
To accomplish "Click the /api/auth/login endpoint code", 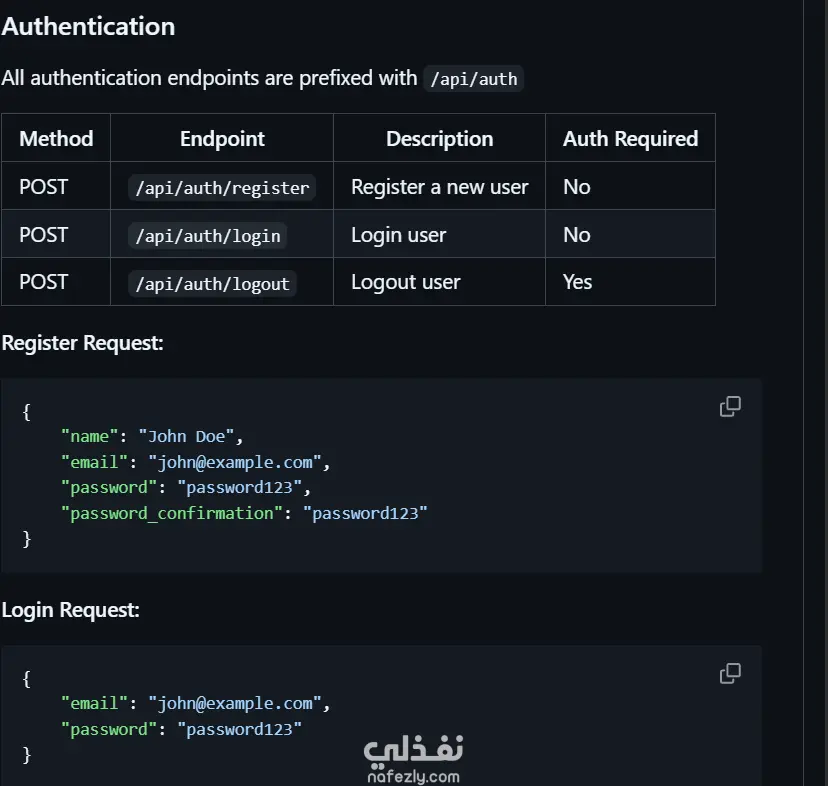I will 208,235.
